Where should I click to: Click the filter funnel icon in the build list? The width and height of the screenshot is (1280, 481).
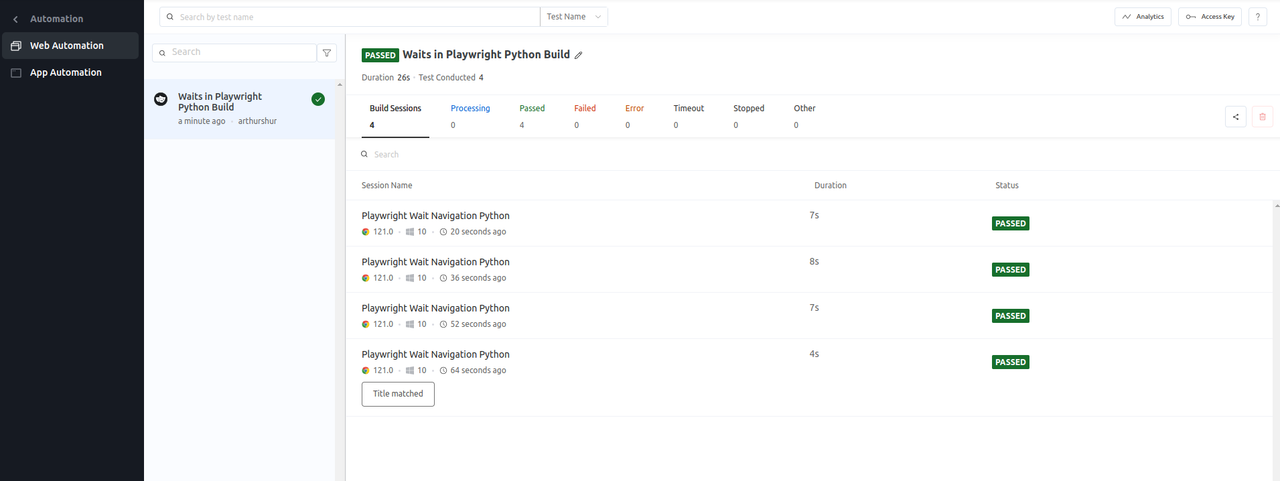[327, 52]
